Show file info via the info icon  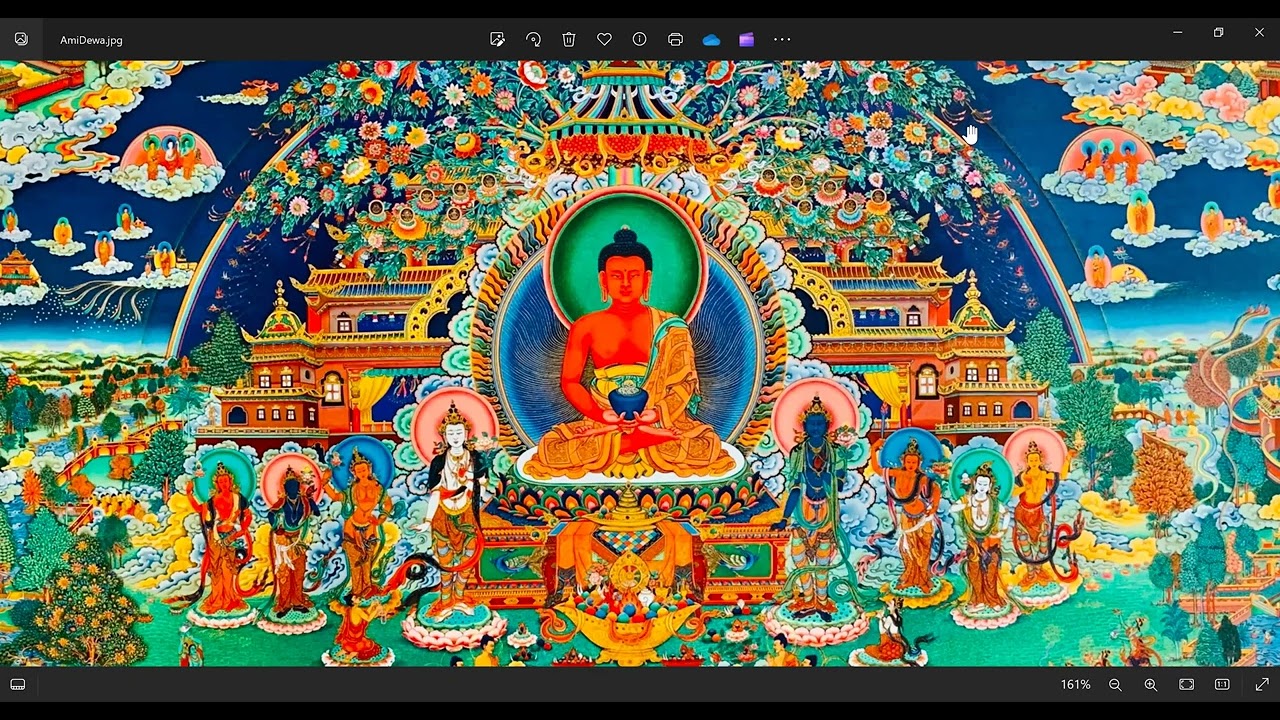(640, 39)
